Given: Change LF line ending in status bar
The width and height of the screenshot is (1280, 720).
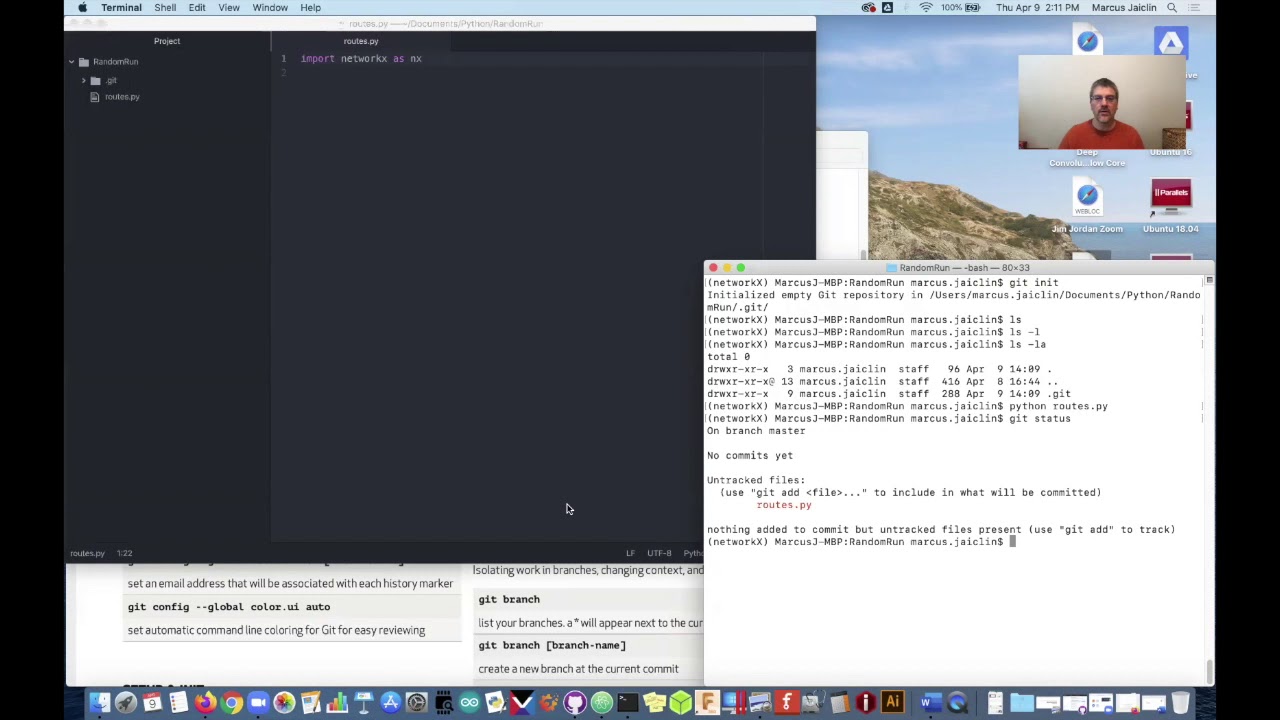Looking at the screenshot, I should point(630,553).
